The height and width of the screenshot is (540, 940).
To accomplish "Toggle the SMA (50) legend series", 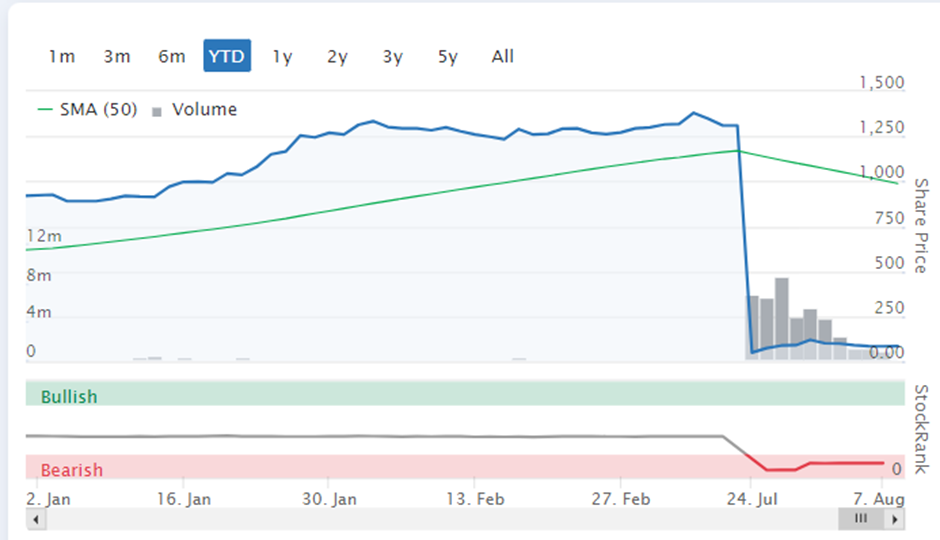I will [88, 110].
